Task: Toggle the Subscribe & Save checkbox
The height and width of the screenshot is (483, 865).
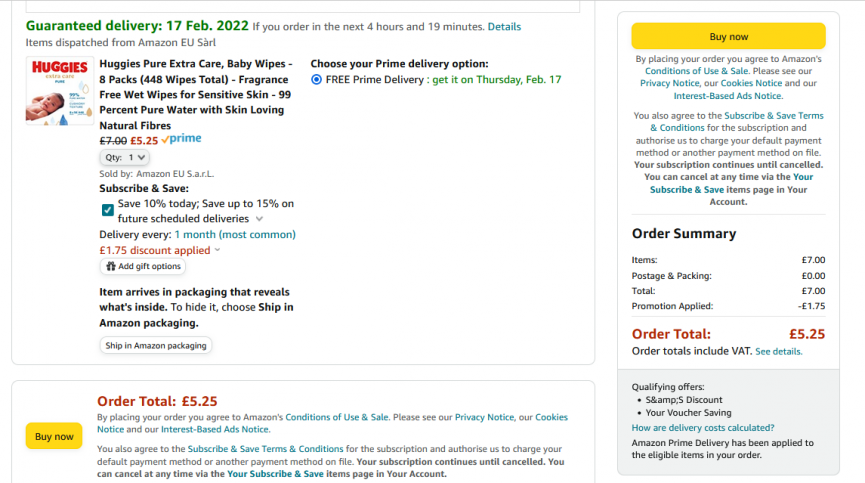Action: (x=108, y=210)
